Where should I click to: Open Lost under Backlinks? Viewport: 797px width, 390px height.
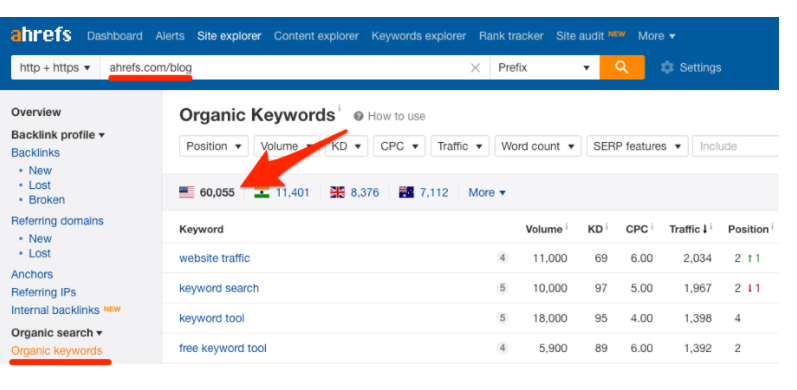coord(40,185)
